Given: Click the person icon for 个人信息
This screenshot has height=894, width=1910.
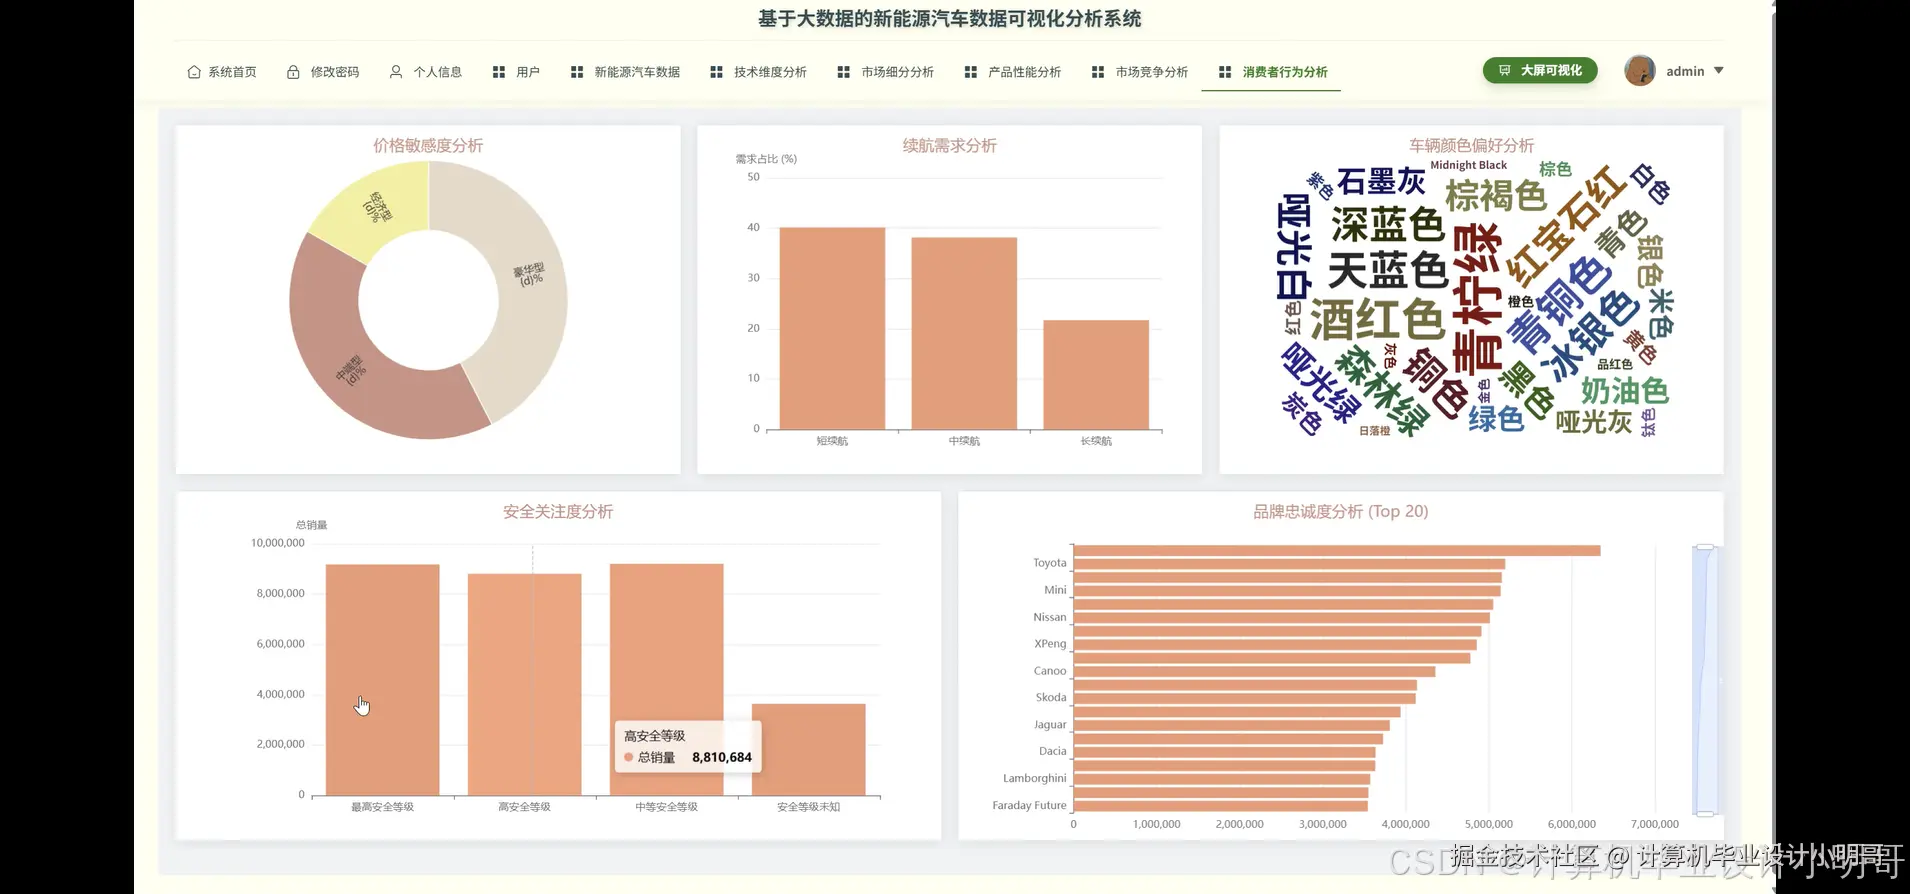Looking at the screenshot, I should 396,72.
